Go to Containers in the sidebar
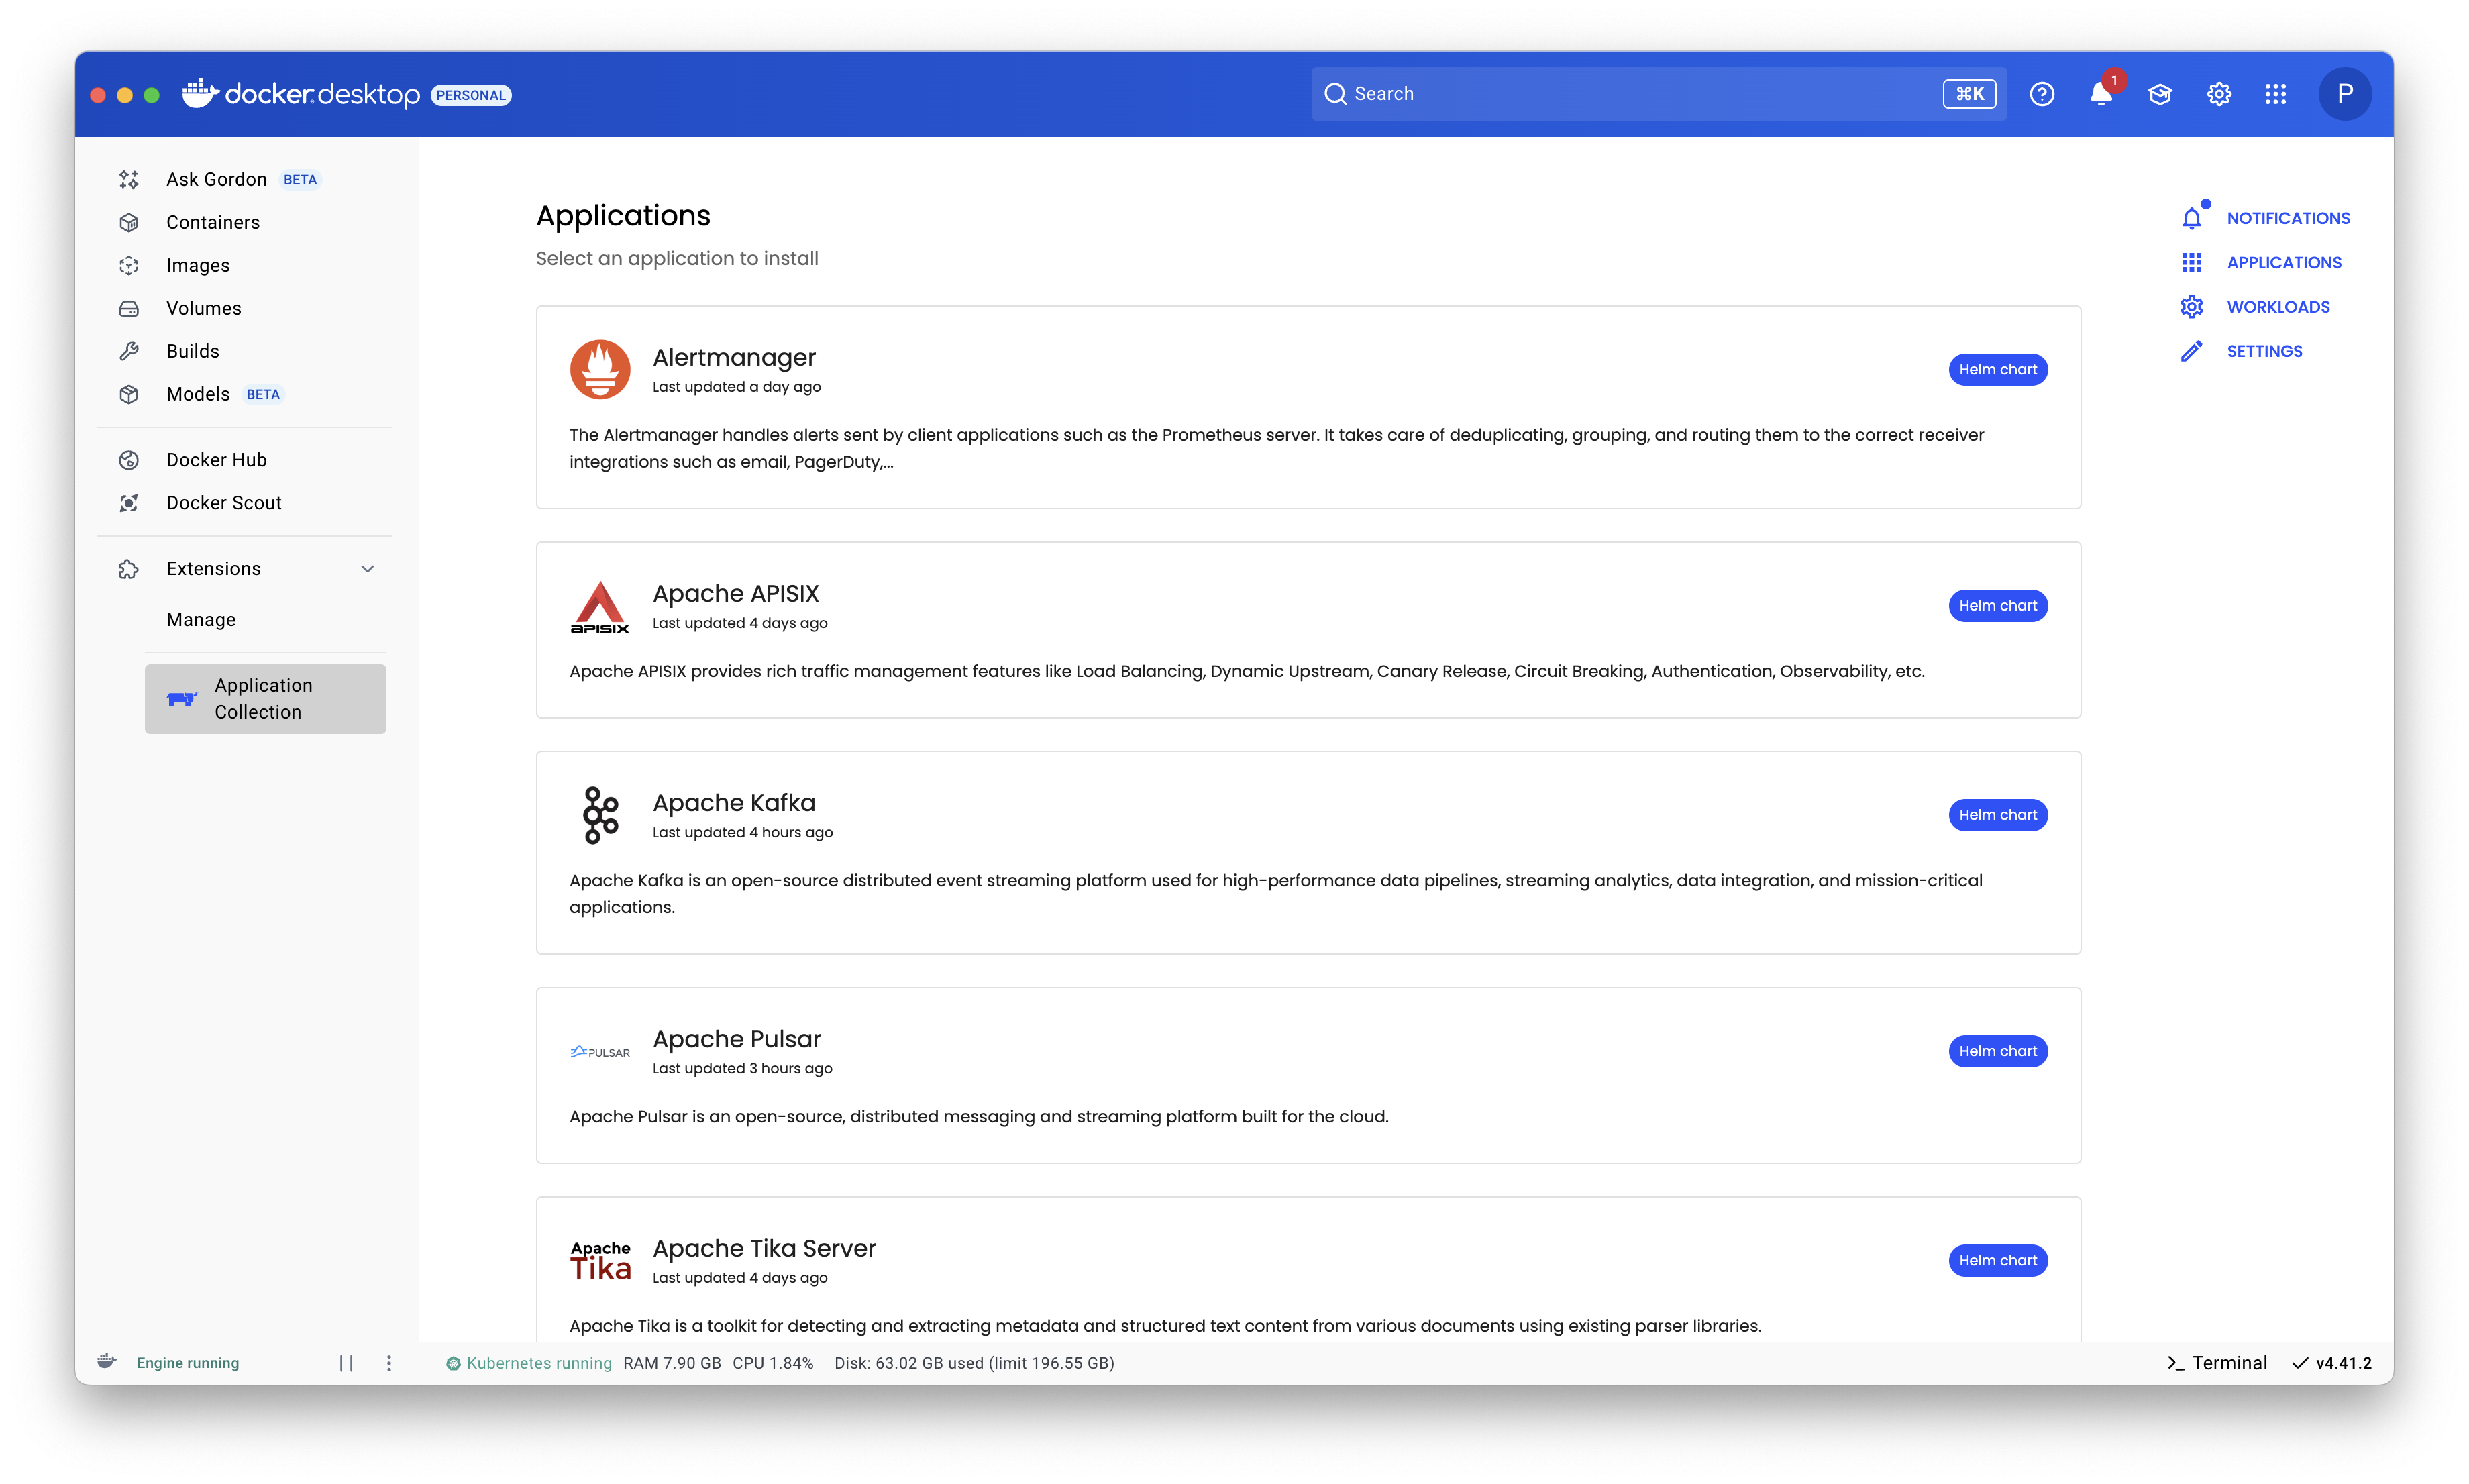2469x1484 pixels. 213,222
